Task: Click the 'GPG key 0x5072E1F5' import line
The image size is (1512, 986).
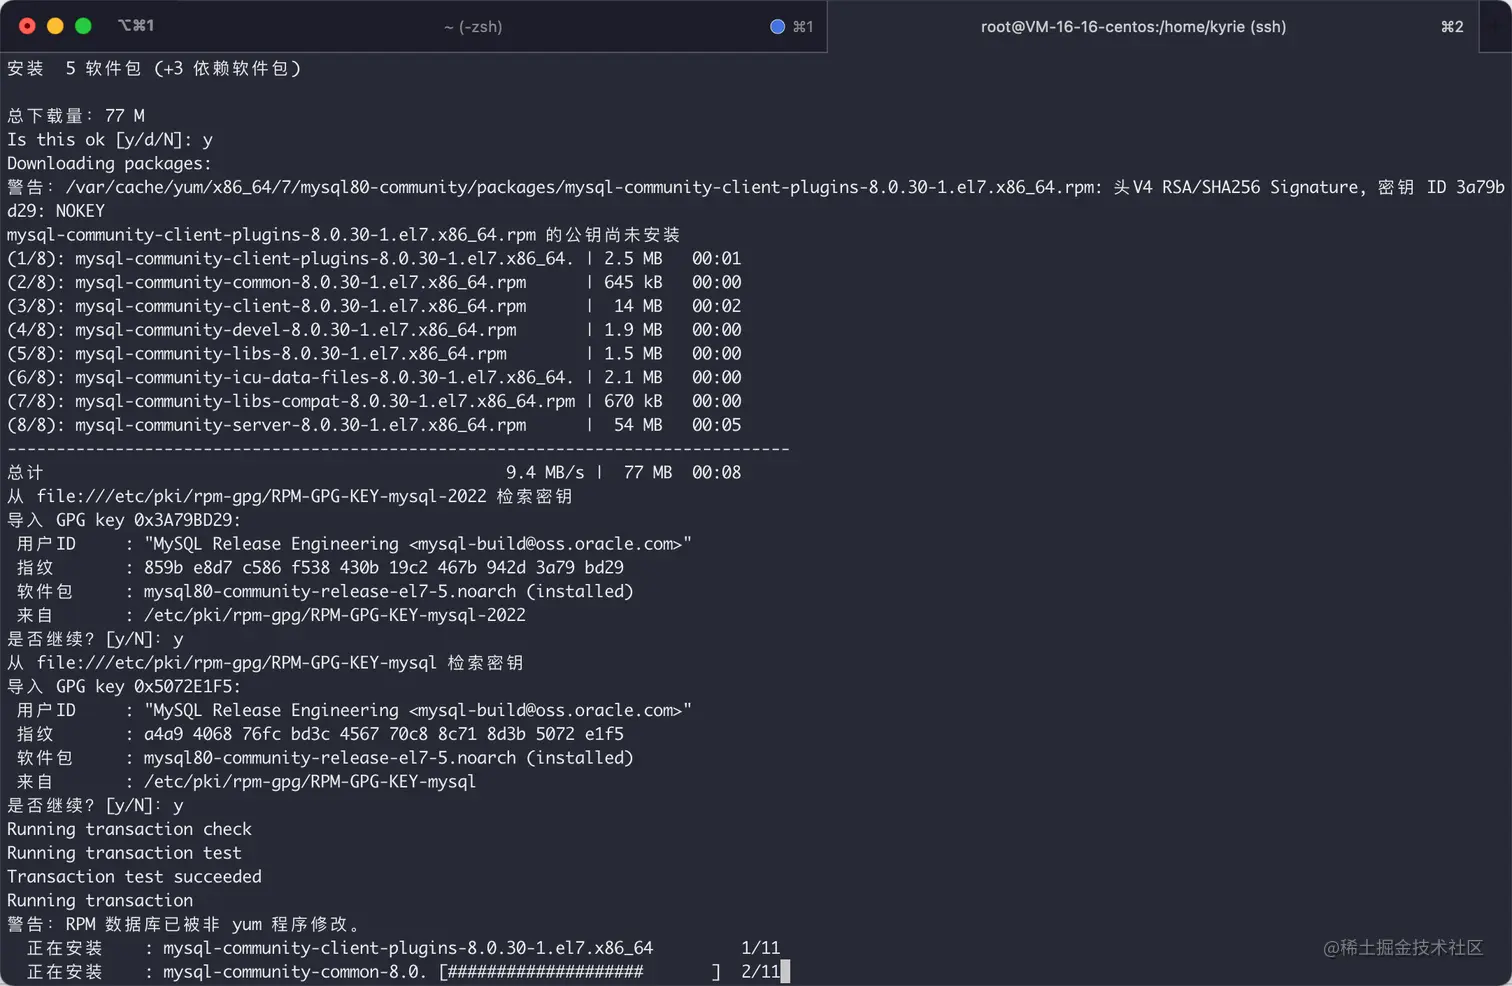Action: [124, 687]
